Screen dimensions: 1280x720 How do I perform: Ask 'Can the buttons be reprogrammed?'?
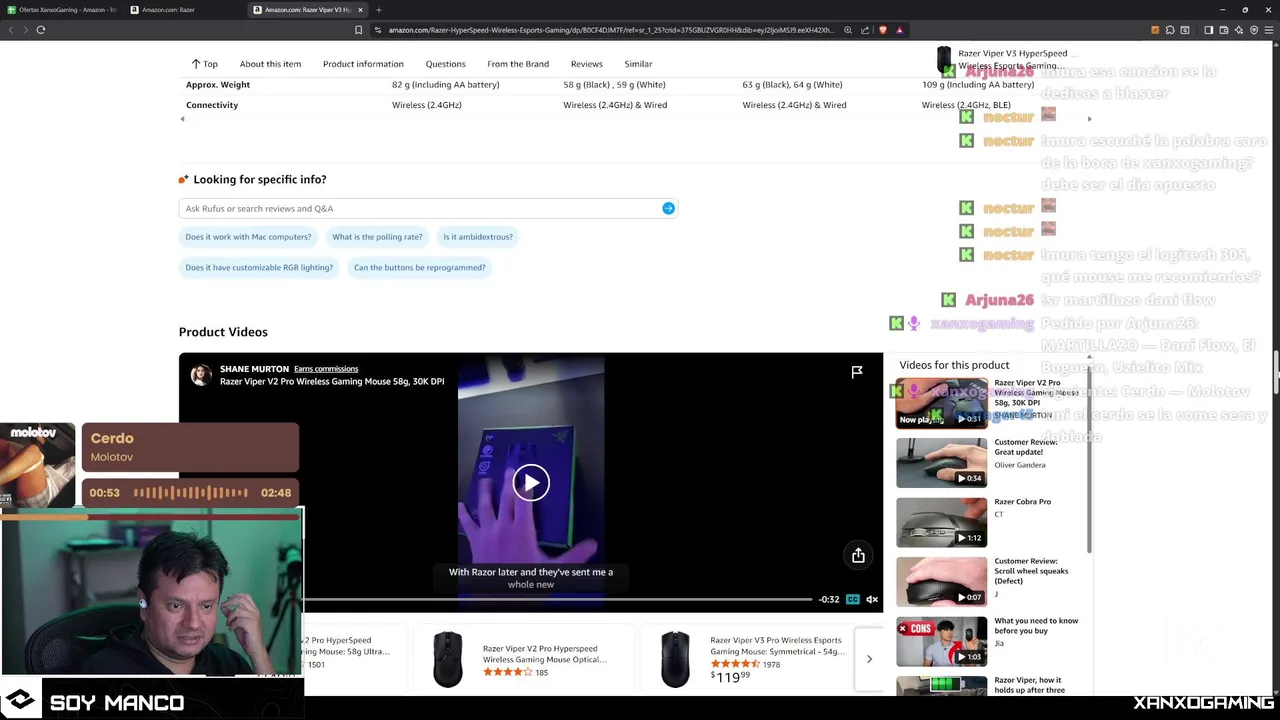click(x=419, y=267)
